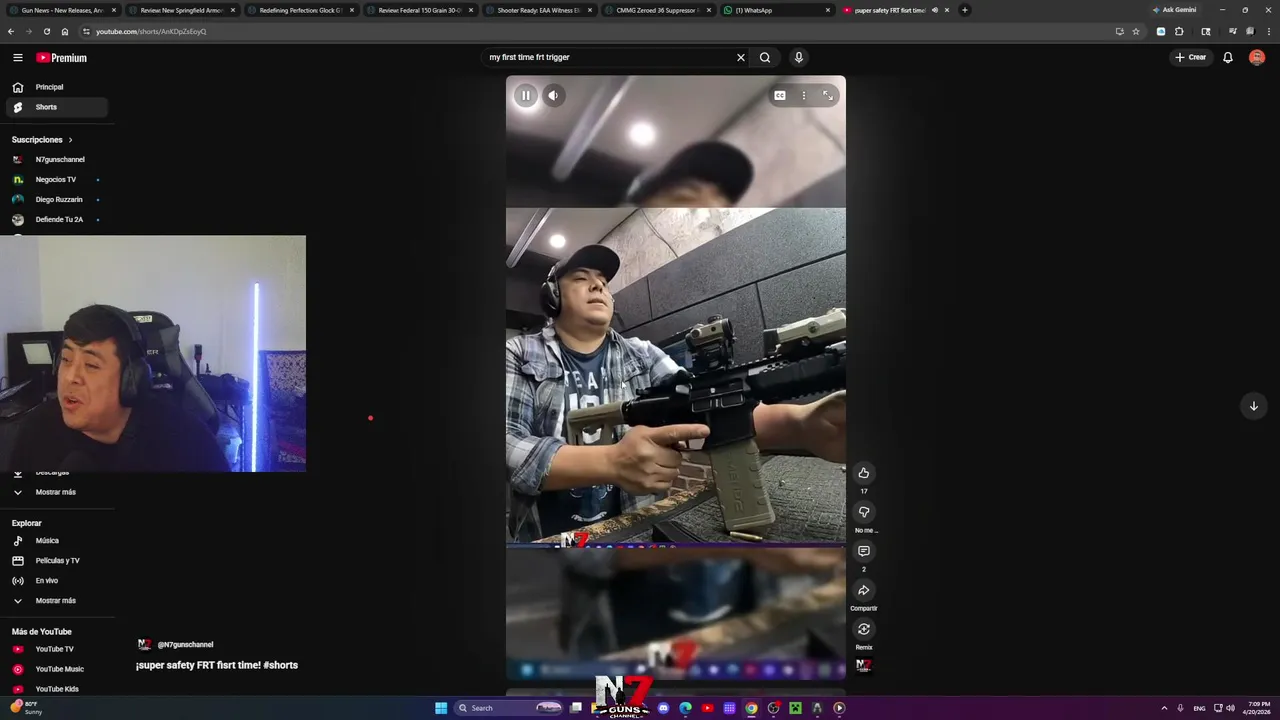Click the taskbar Search box

point(510,708)
